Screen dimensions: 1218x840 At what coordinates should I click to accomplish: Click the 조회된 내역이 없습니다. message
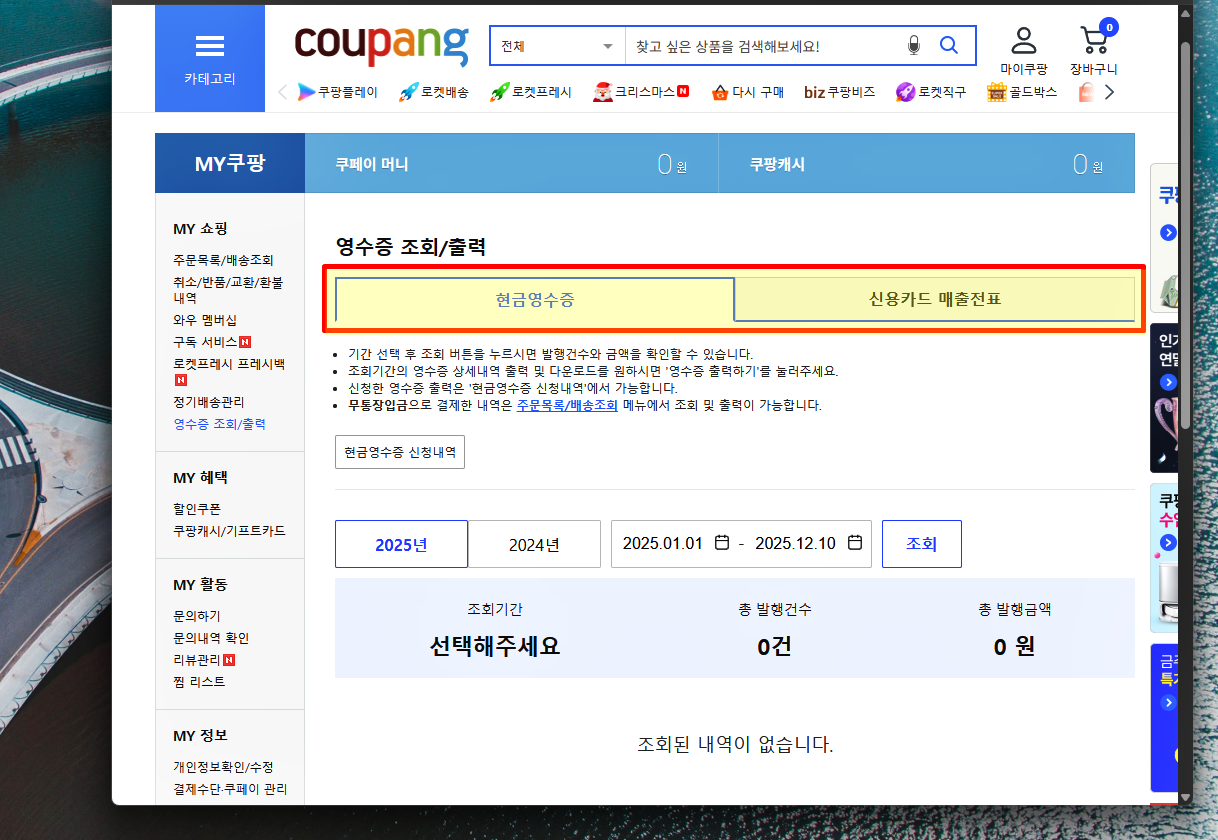[735, 745]
